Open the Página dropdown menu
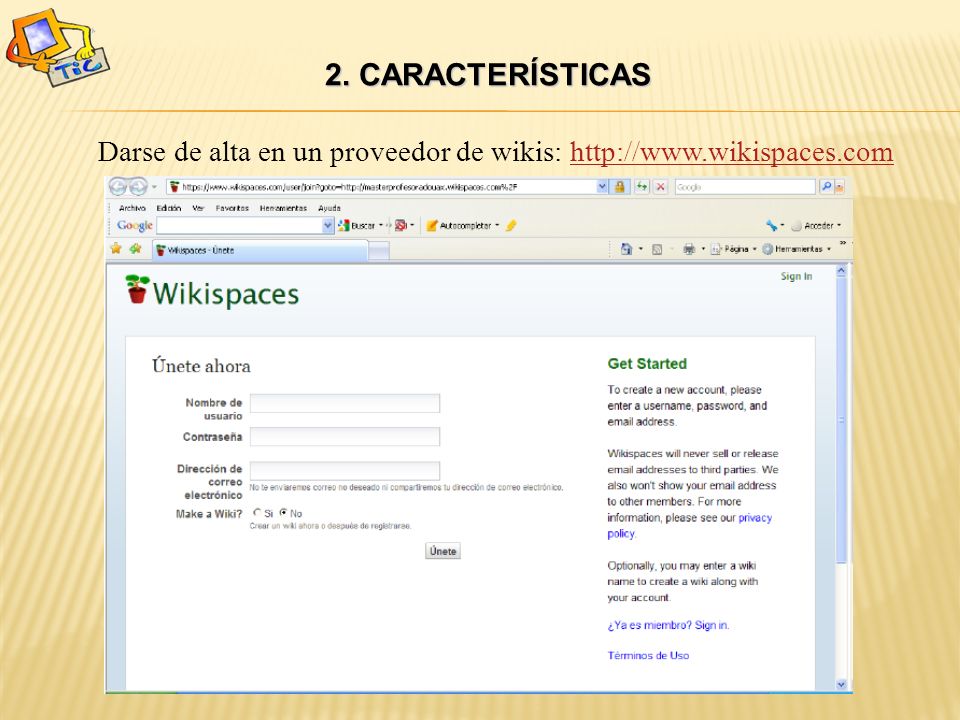 [x=733, y=249]
